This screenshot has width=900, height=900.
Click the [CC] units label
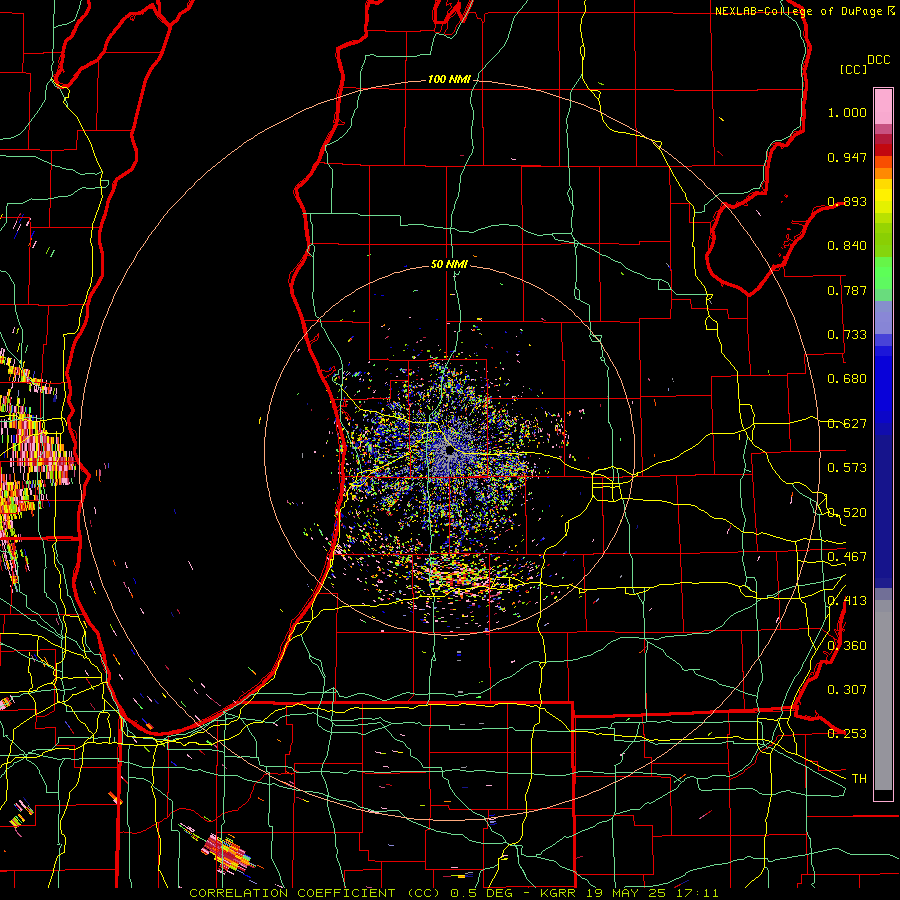pyautogui.click(x=854, y=69)
